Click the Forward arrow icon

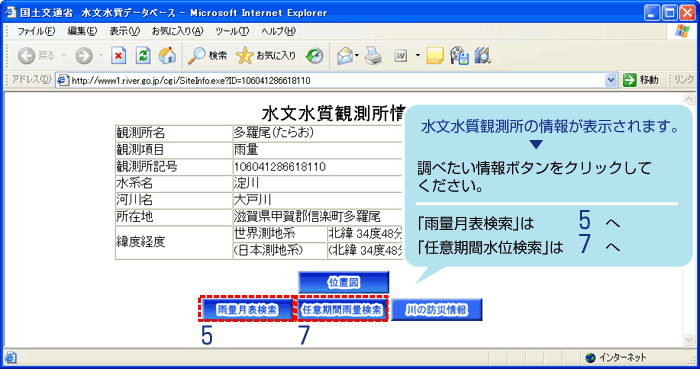[83, 56]
